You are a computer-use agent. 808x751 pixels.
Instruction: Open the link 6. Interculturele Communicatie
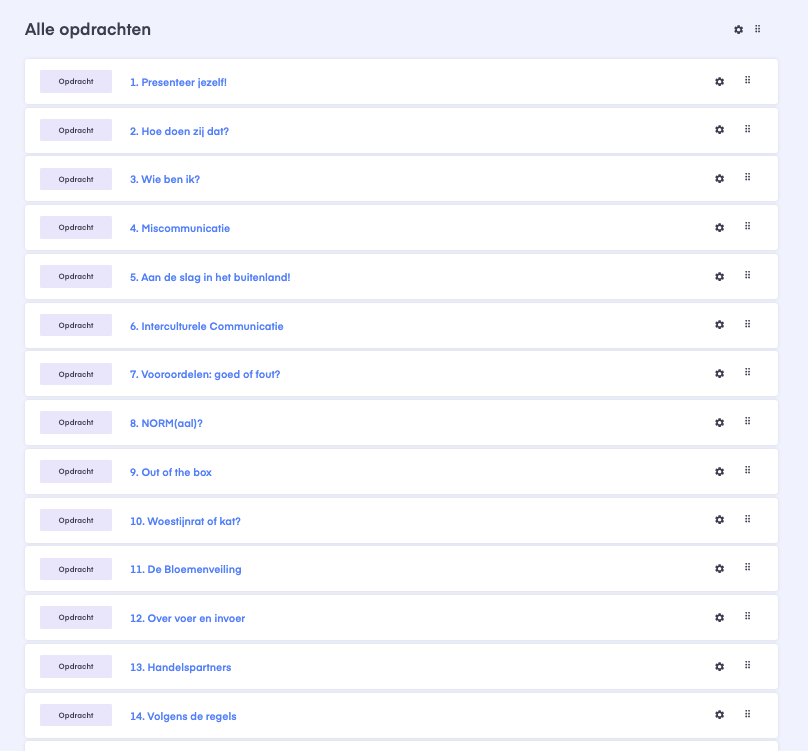[x=207, y=326]
